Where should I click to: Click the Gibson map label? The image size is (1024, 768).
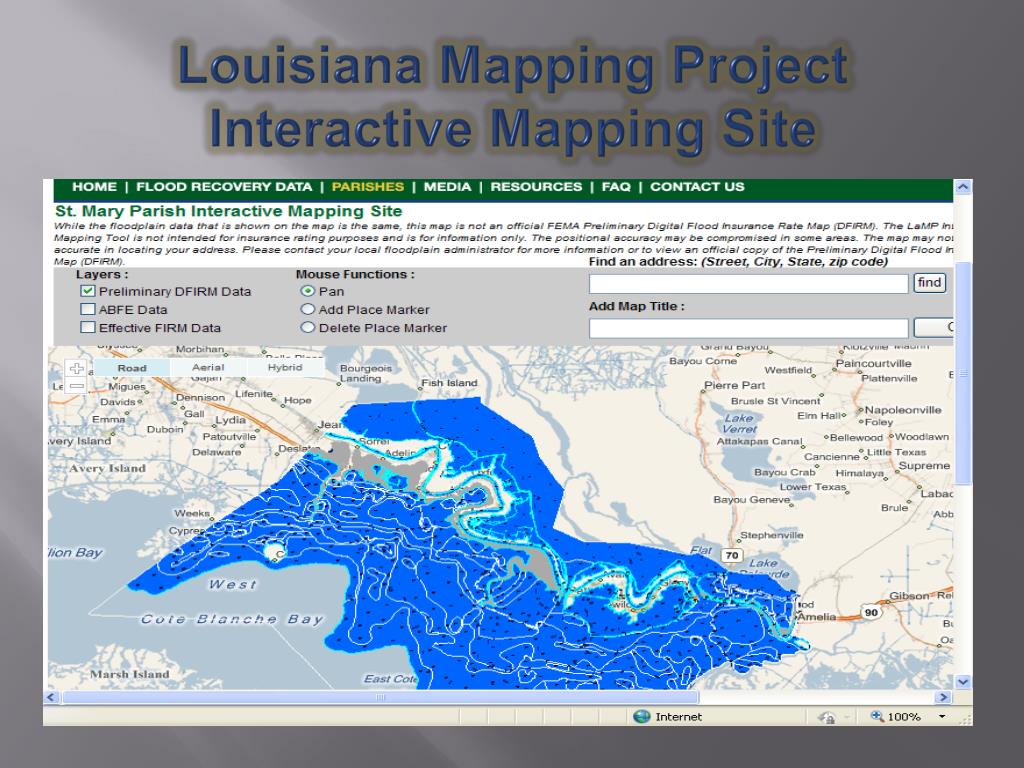click(x=909, y=596)
